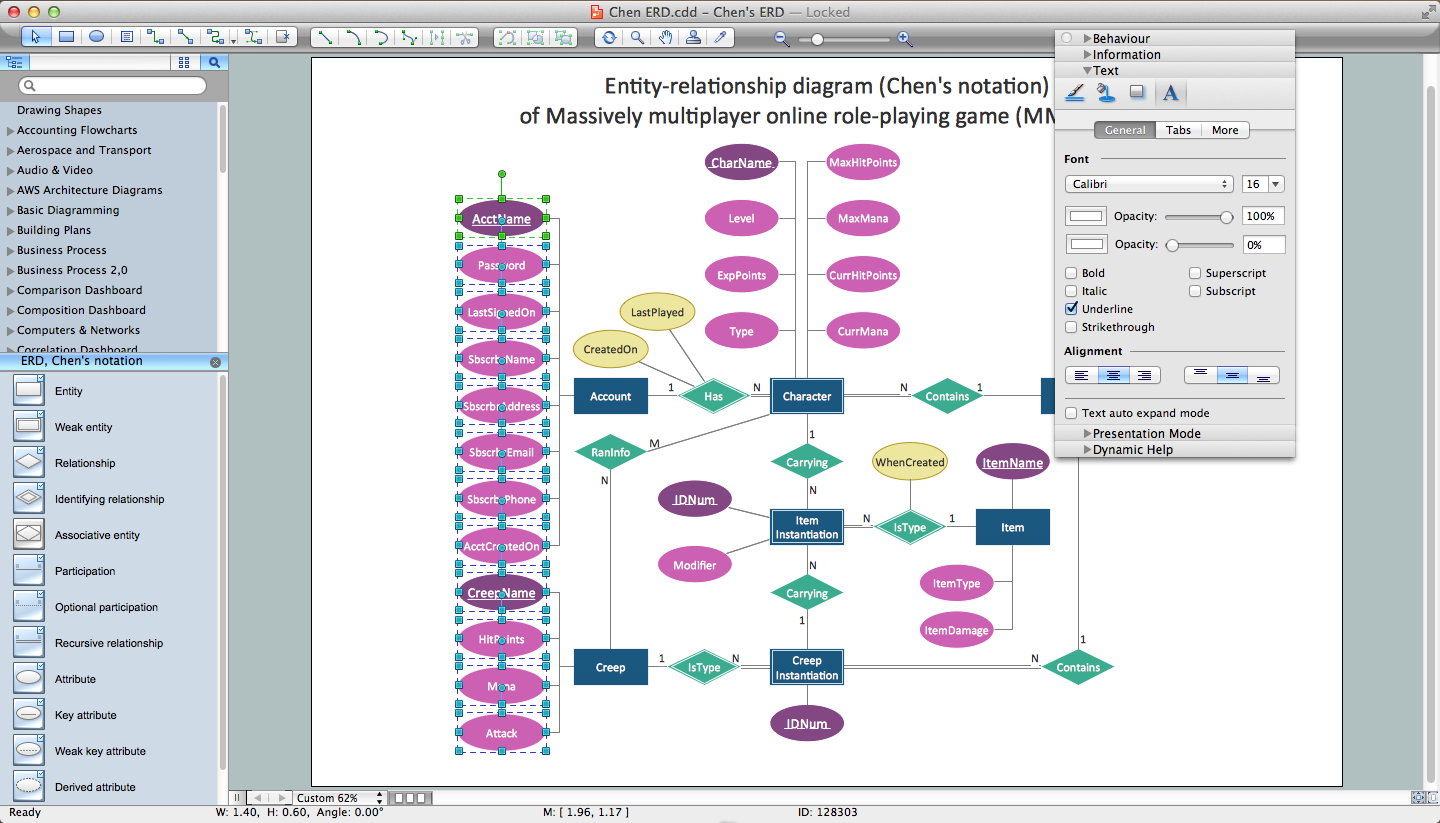Activate the Hand pan tool
Image resolution: width=1440 pixels, height=823 pixels.
click(x=666, y=37)
